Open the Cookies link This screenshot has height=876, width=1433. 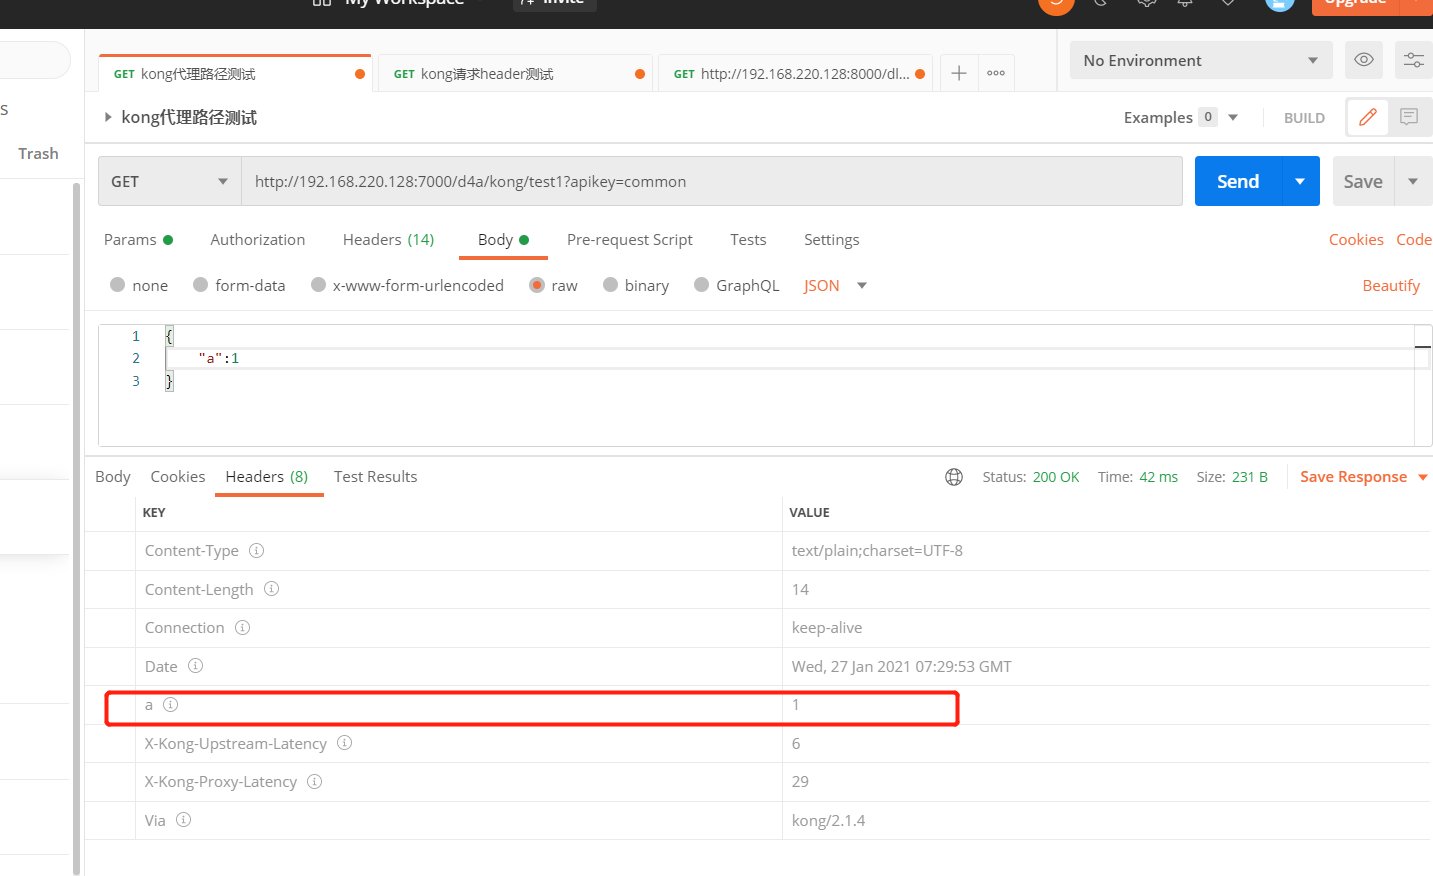(x=1356, y=239)
